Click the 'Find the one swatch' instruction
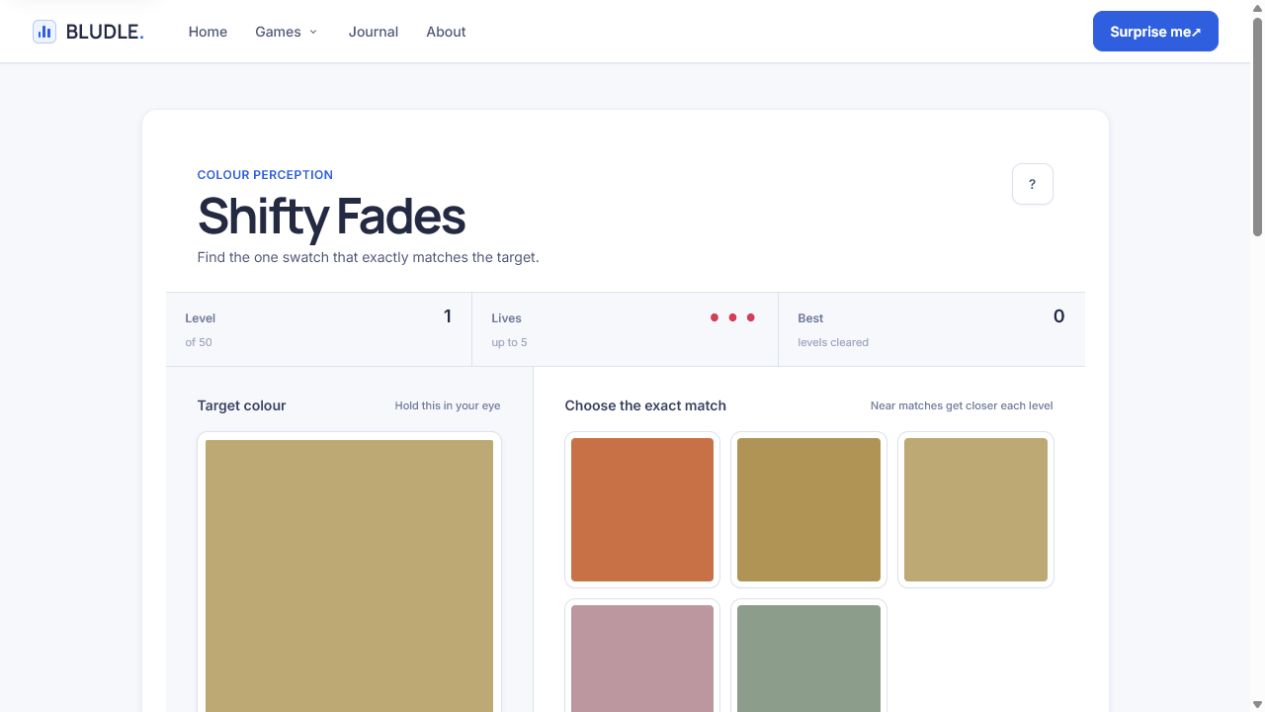The height and width of the screenshot is (712, 1265). pyautogui.click(x=368, y=257)
